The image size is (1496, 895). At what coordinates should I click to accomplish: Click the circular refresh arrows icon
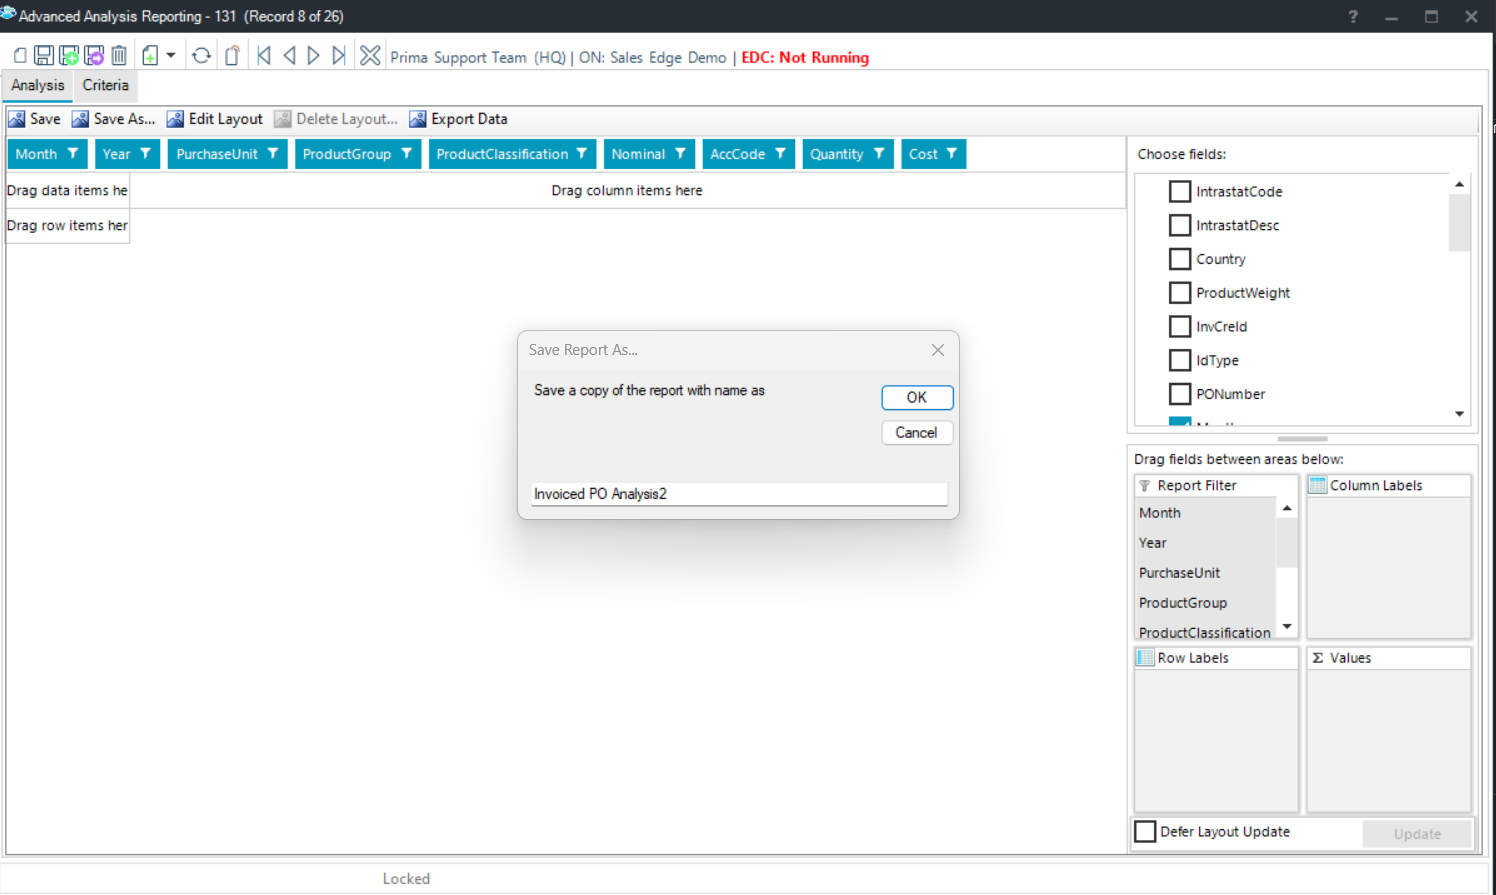click(x=201, y=56)
